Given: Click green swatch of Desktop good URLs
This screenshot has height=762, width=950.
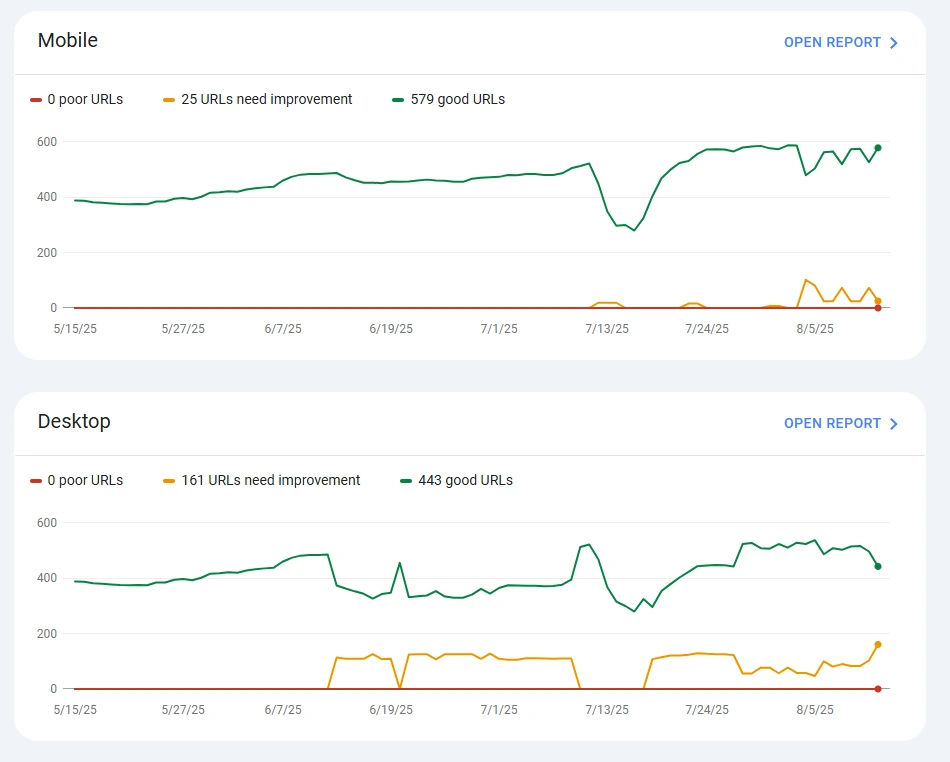Looking at the screenshot, I should pos(406,481).
